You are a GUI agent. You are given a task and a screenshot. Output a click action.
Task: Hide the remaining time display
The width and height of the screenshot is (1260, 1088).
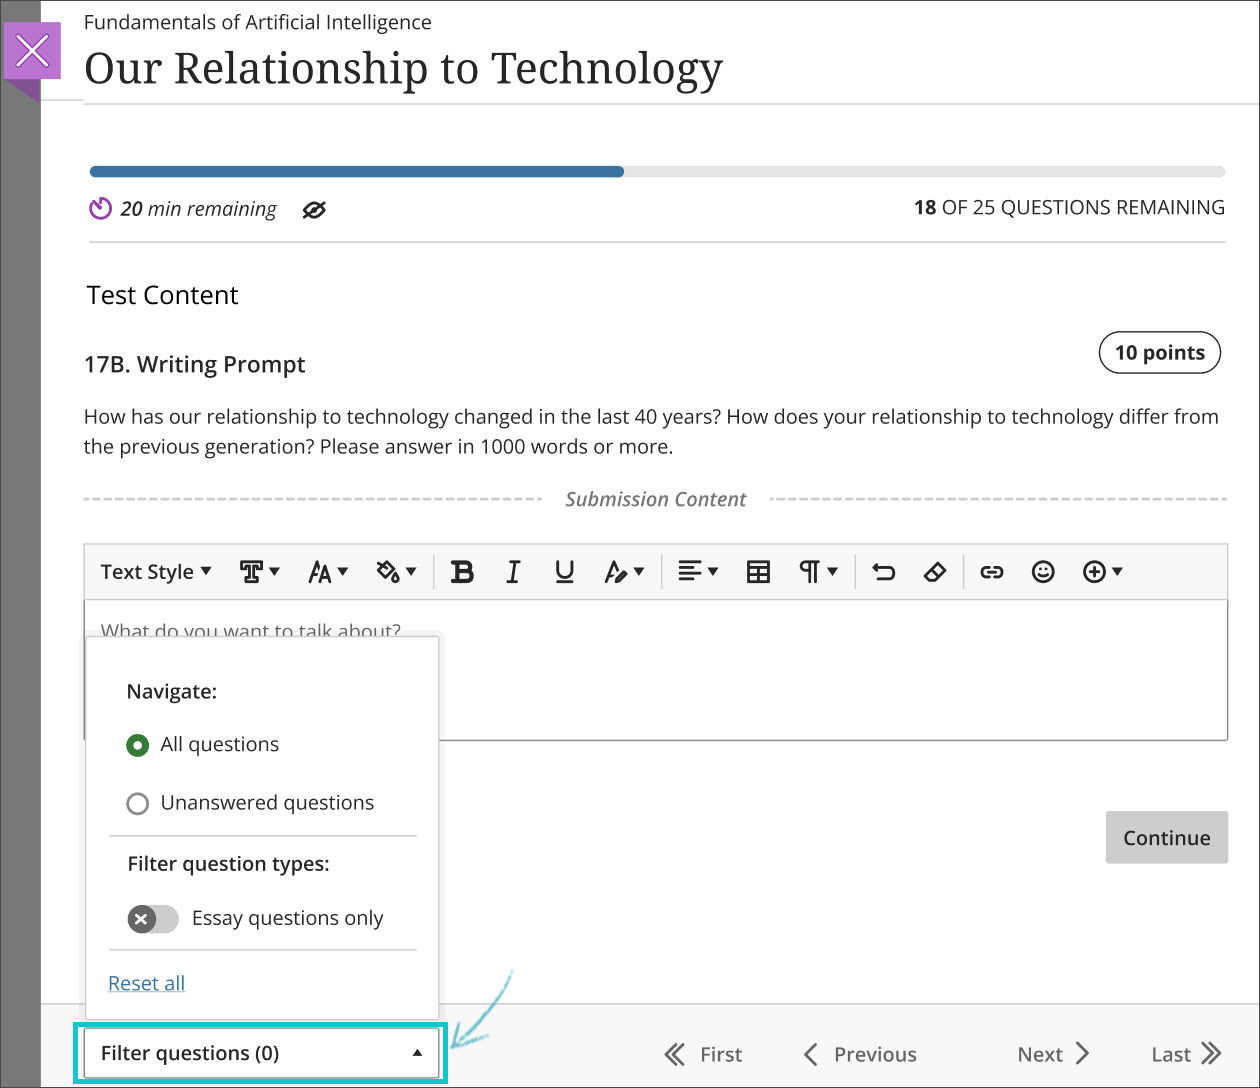(x=314, y=209)
